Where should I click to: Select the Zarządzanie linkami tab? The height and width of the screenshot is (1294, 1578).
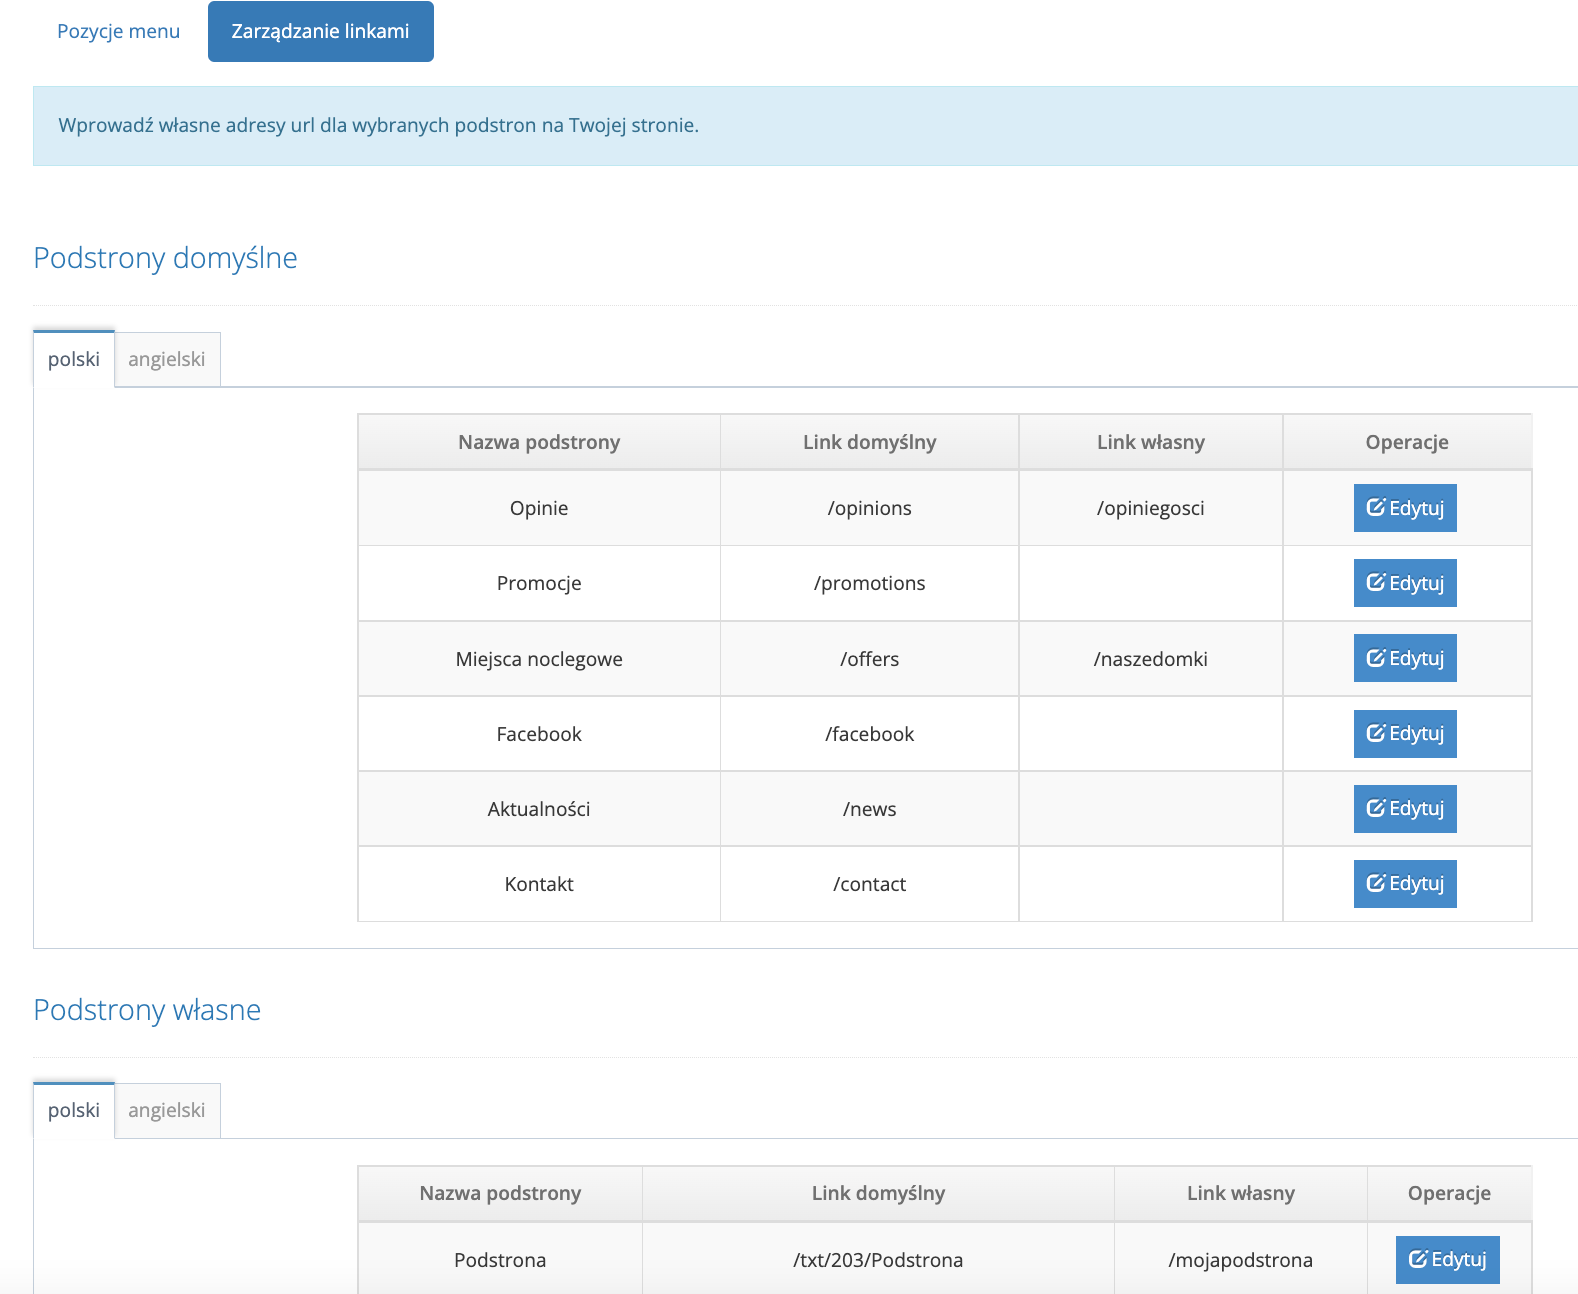[x=320, y=31]
